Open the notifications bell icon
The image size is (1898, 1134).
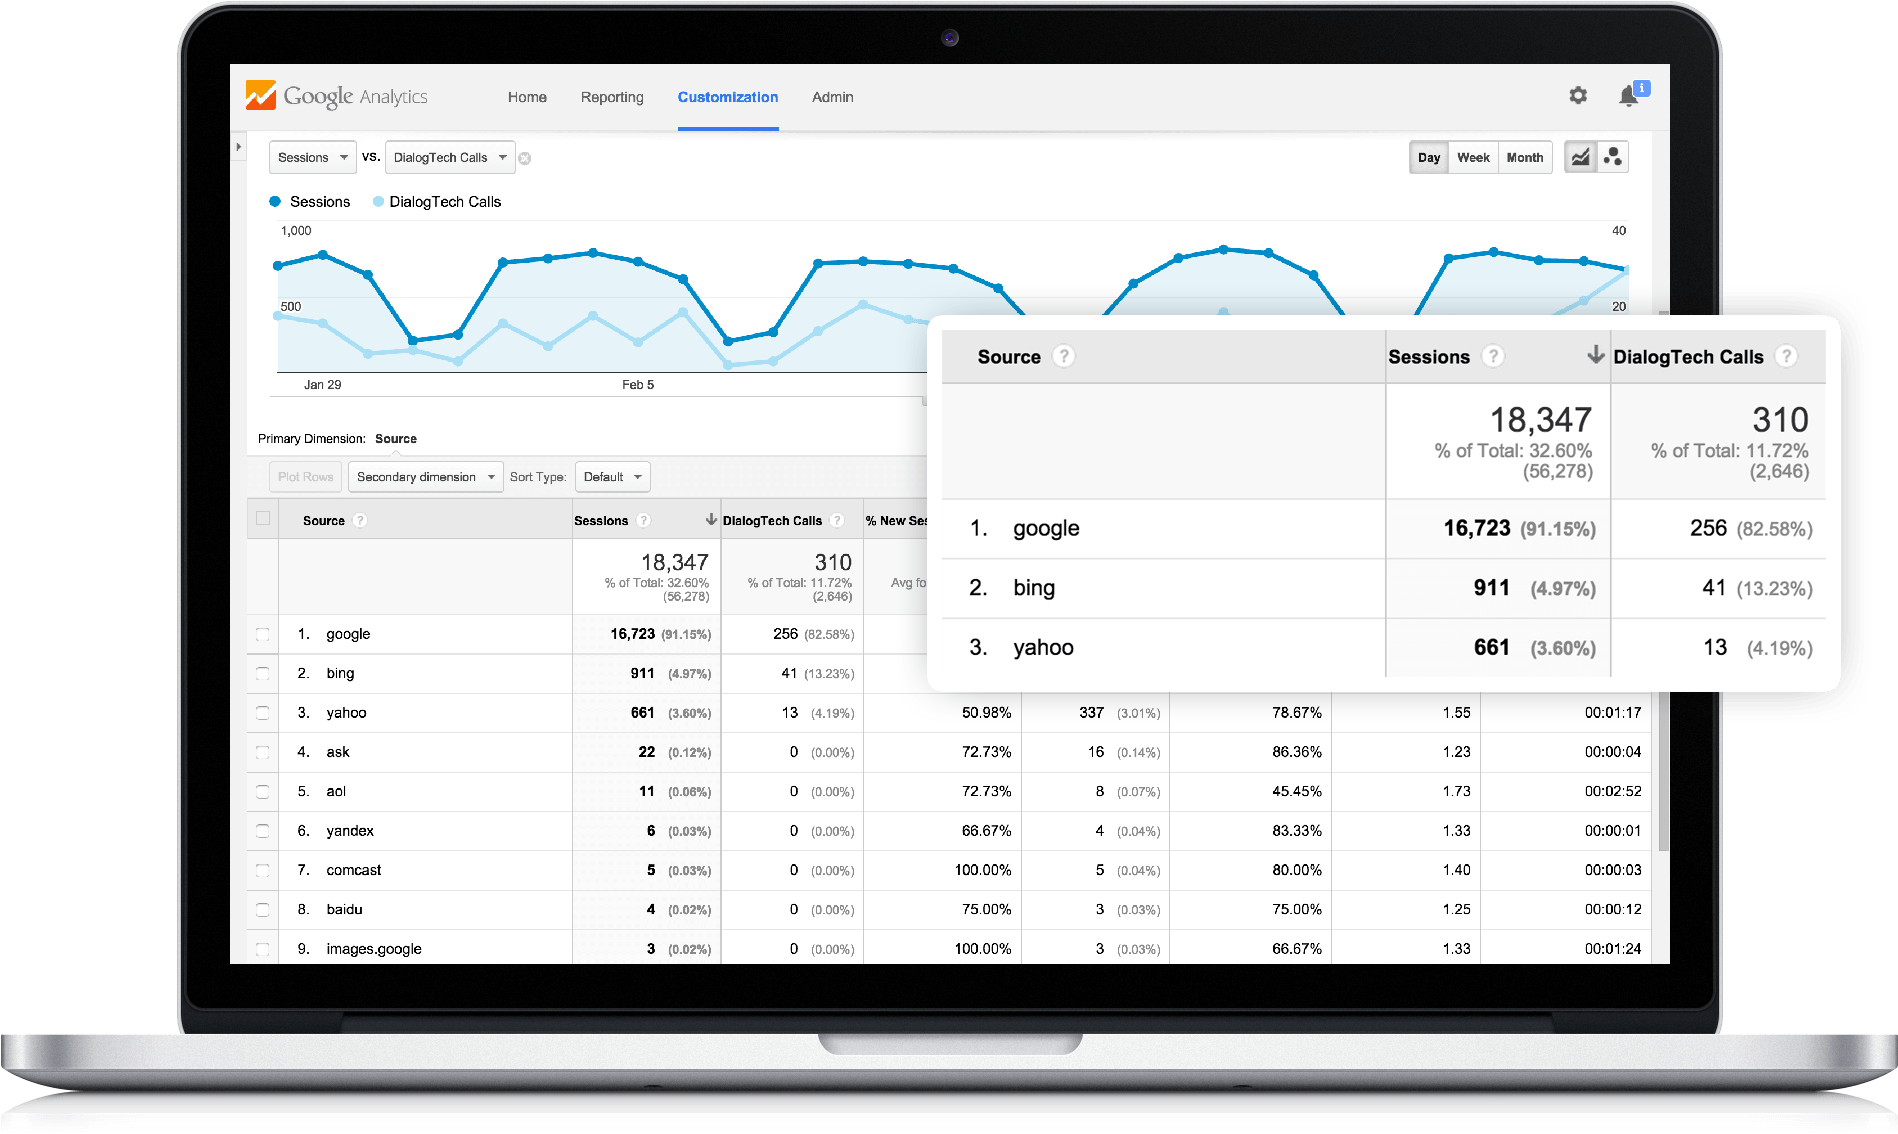(1627, 95)
